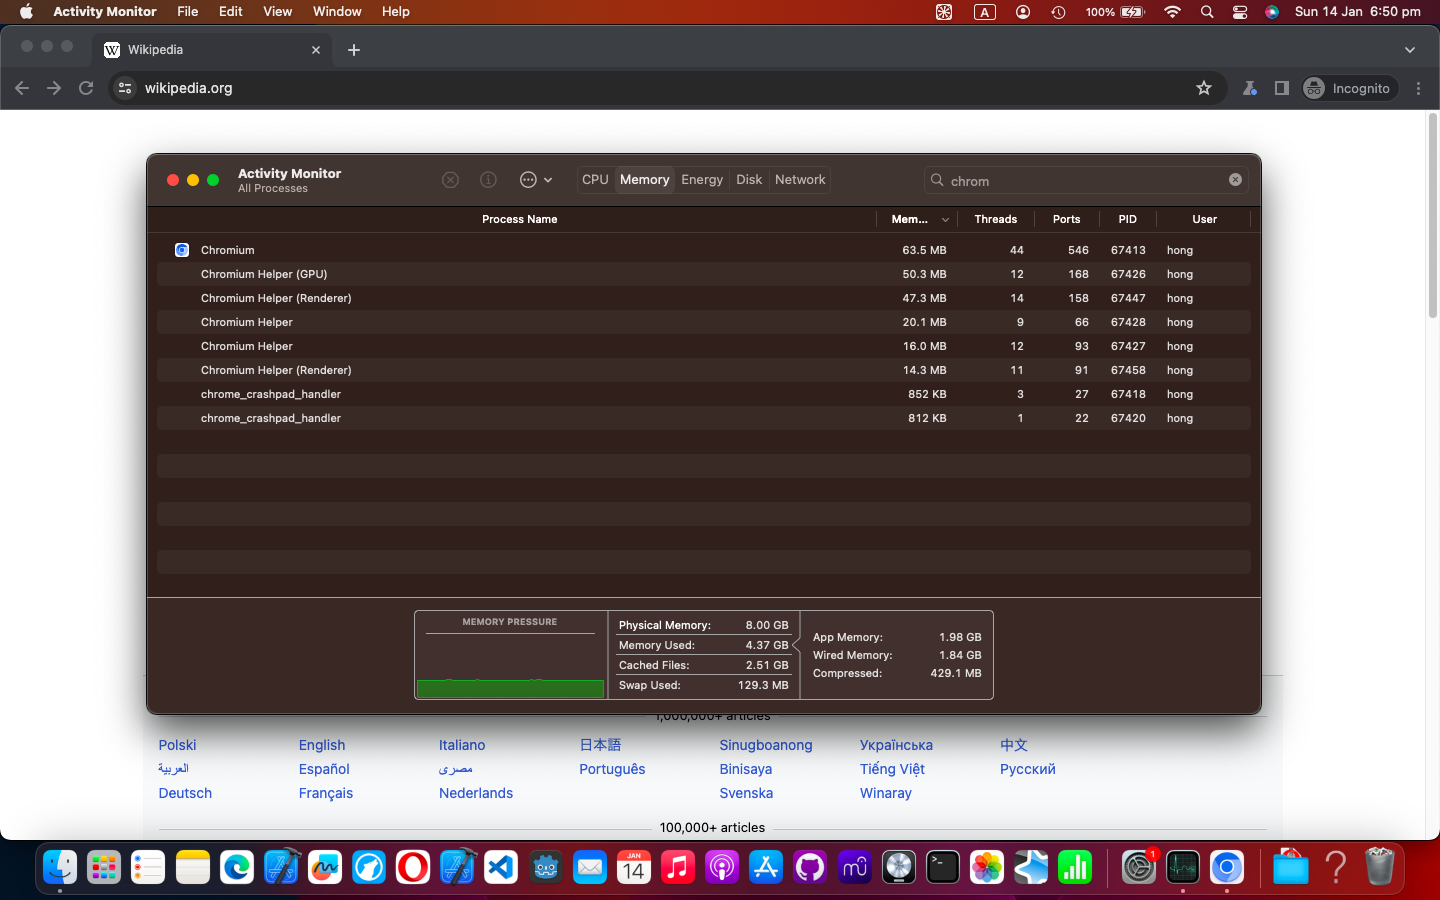
Task: Sort by the Threads column header
Action: pos(995,219)
